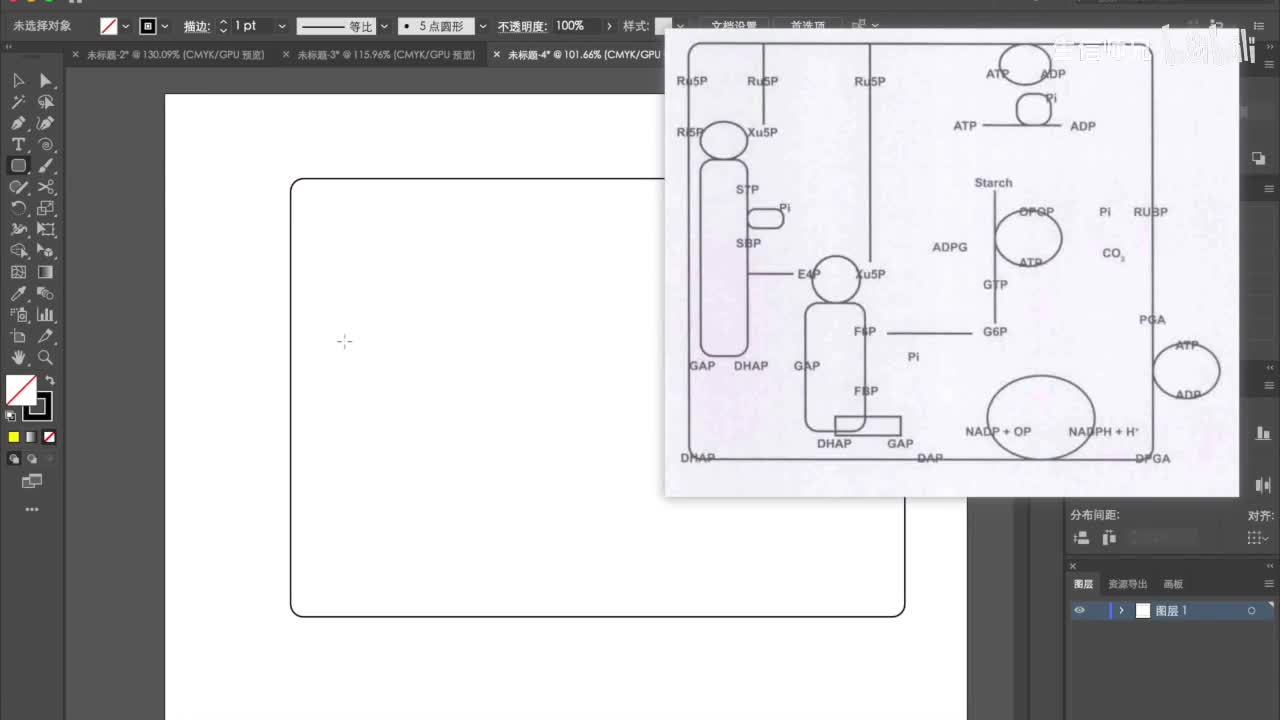
Task: Select the Pen tool
Action: coord(18,123)
